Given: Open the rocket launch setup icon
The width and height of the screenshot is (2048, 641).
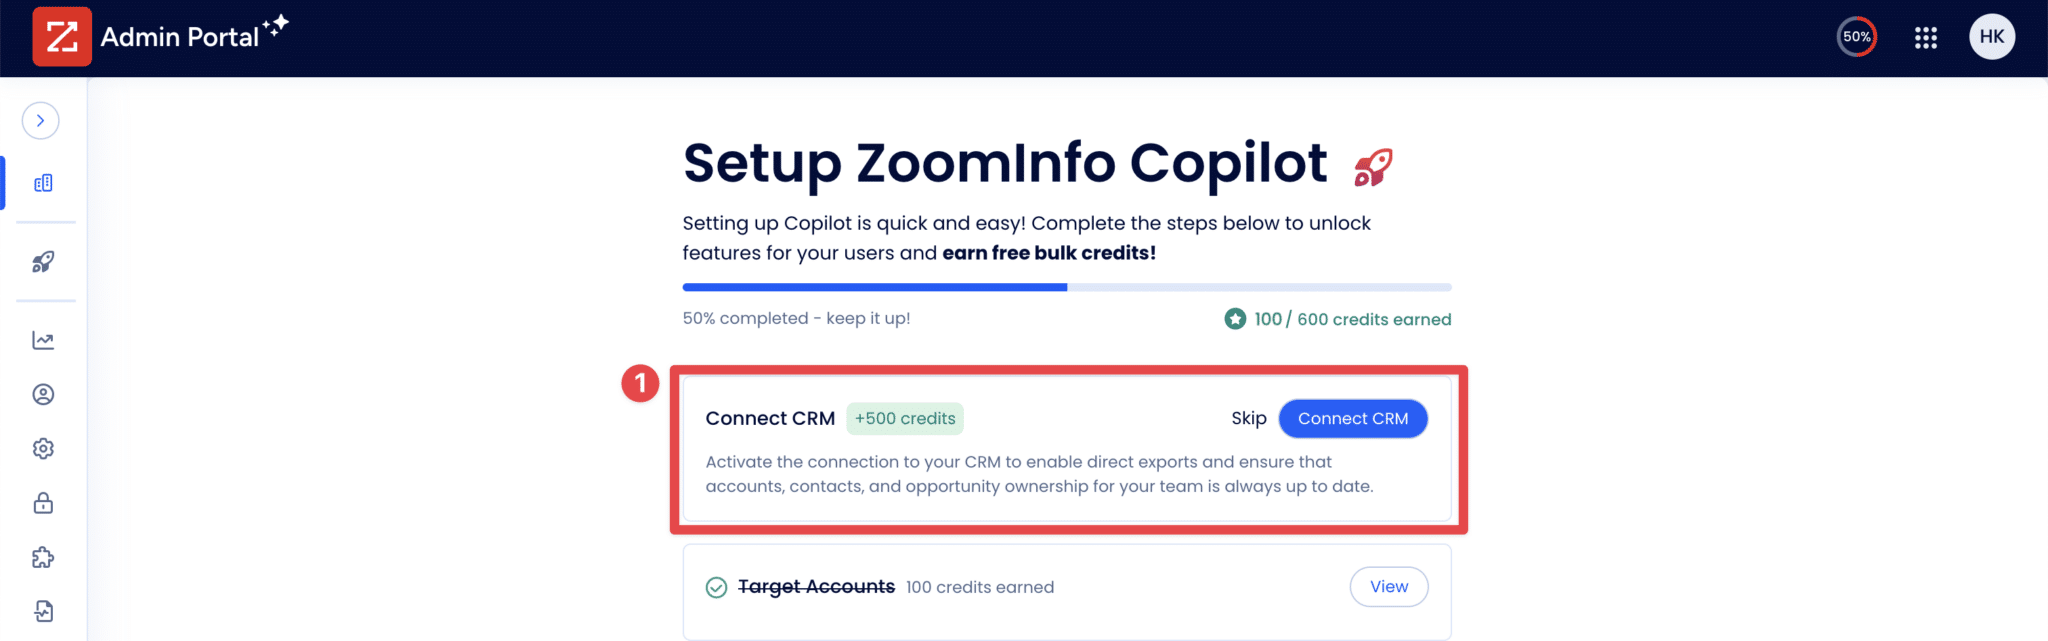Looking at the screenshot, I should 43,263.
